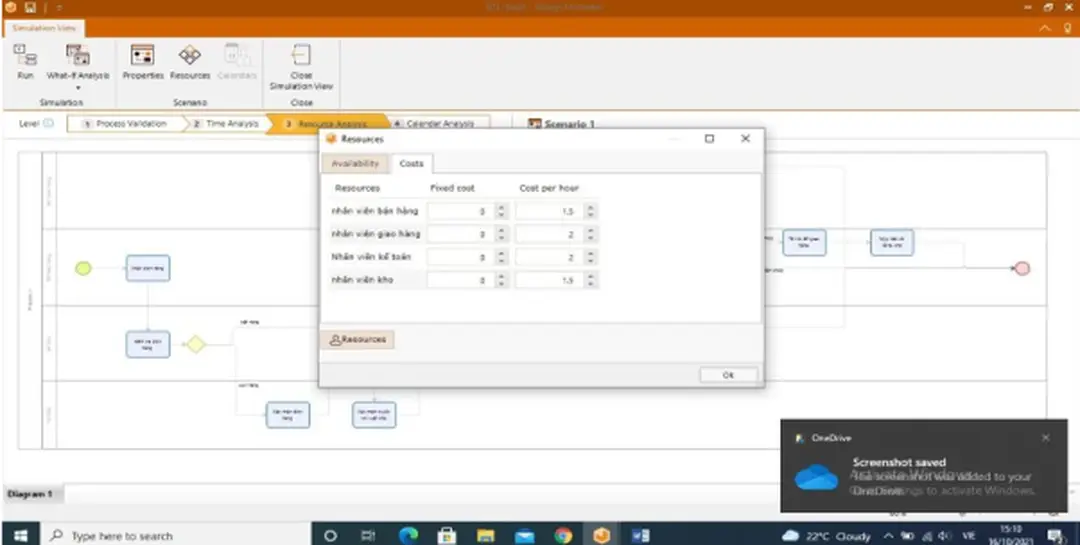Decrease cost per hour for nhân viên kho
This screenshot has width=1080, height=545.
point(590,285)
